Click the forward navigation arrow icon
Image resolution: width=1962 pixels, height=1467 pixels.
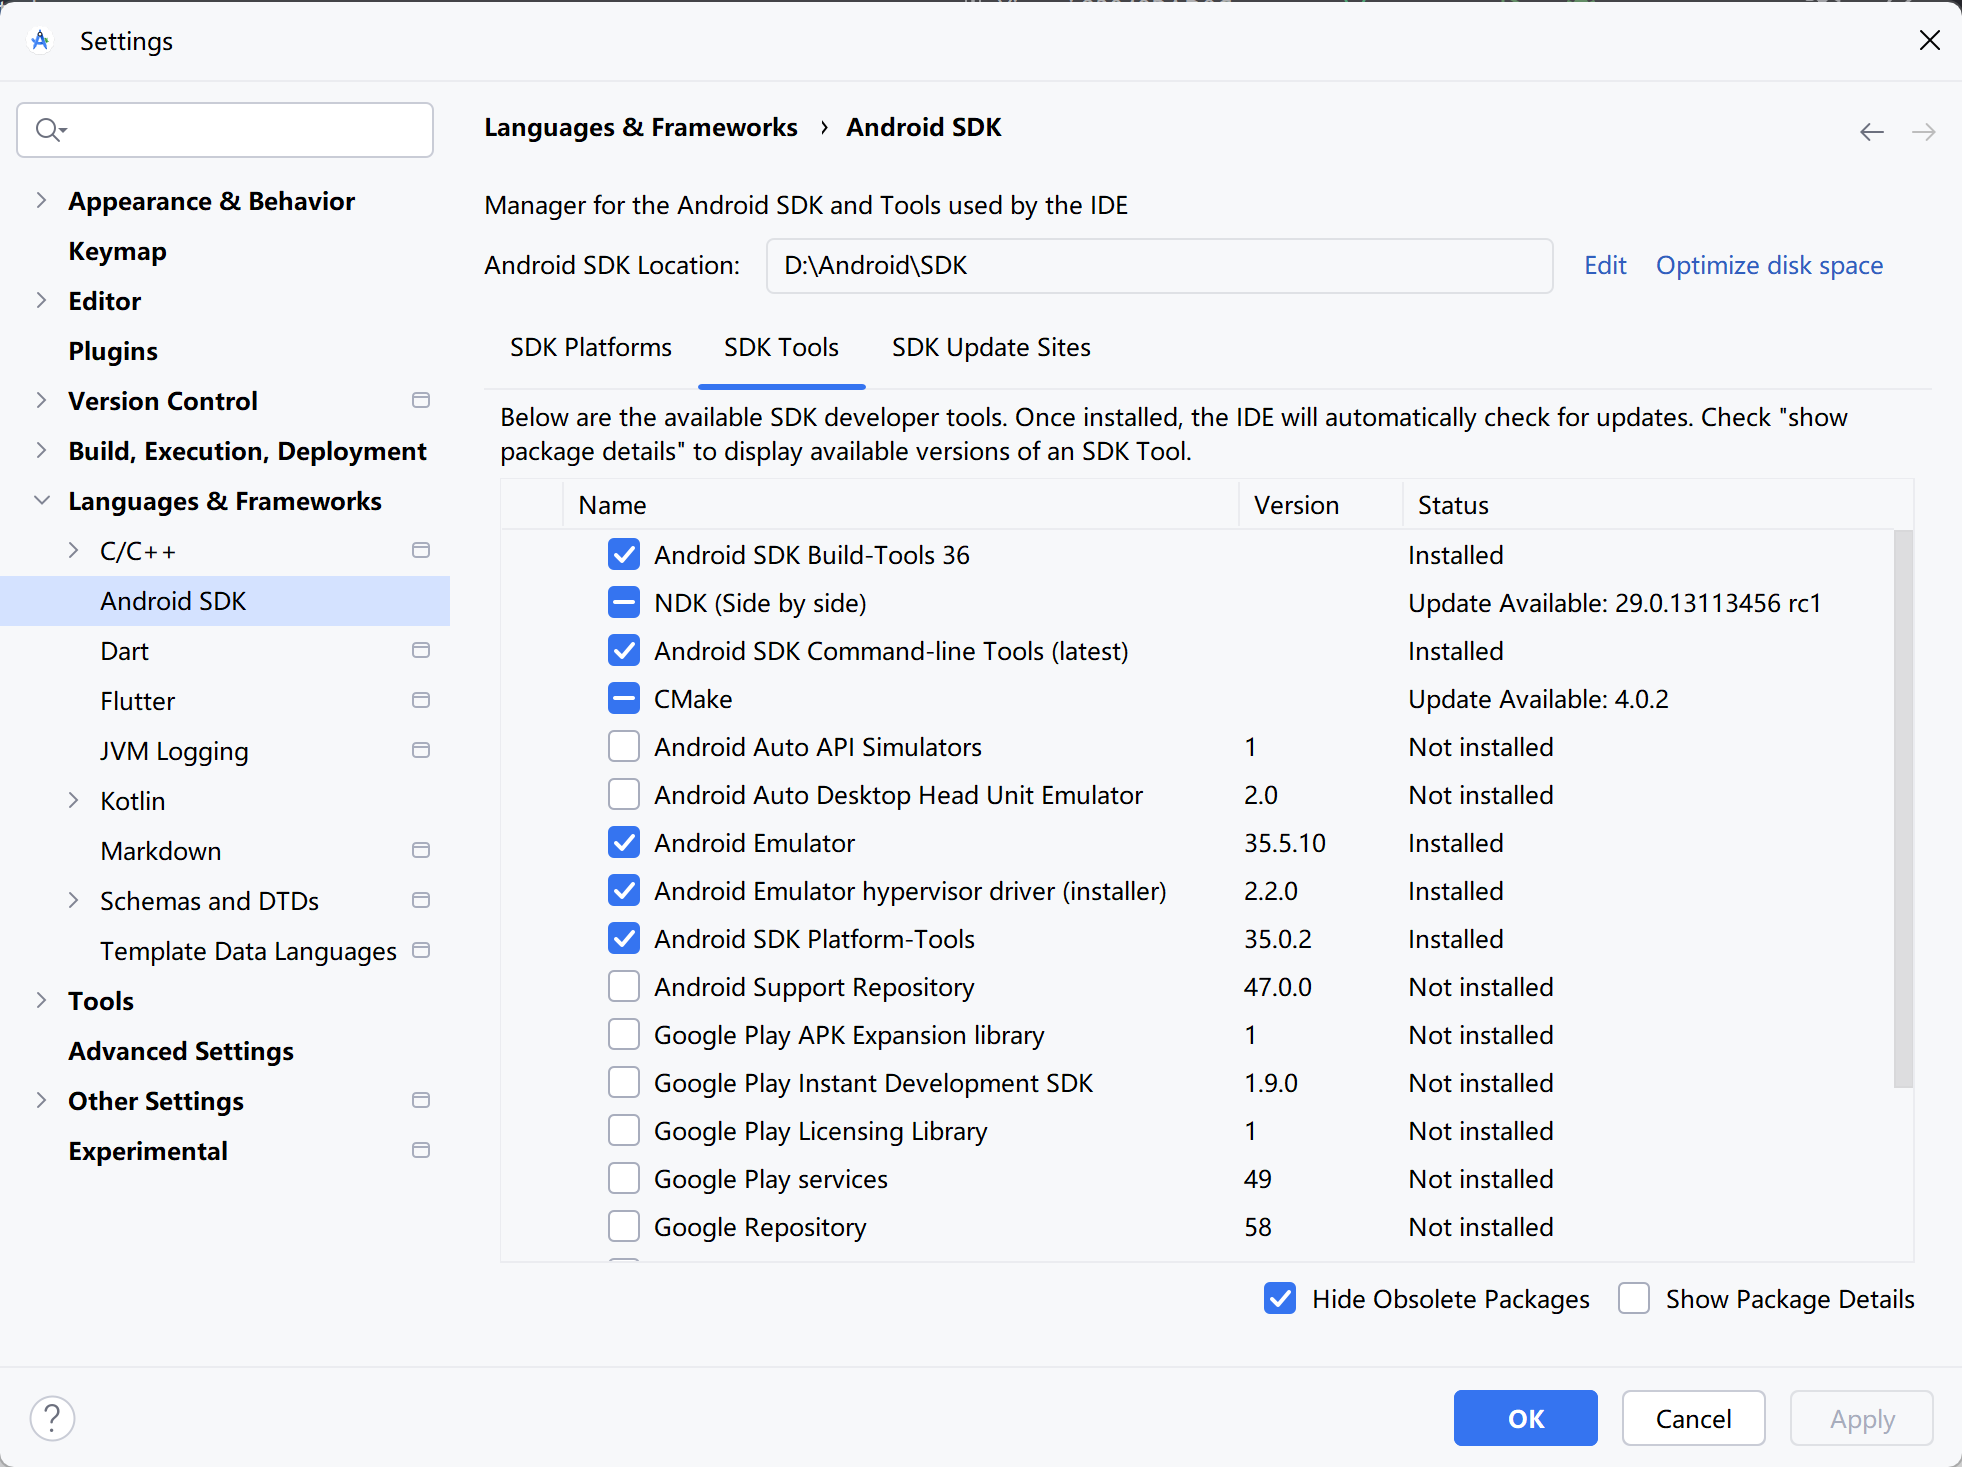point(1923,132)
